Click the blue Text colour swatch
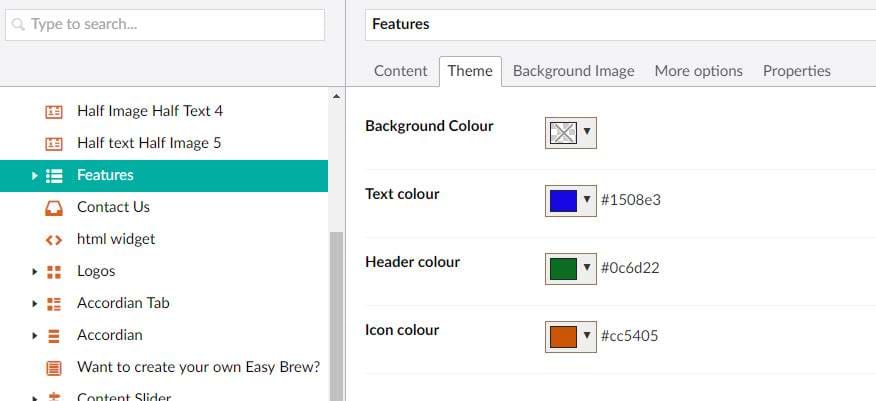 point(563,200)
